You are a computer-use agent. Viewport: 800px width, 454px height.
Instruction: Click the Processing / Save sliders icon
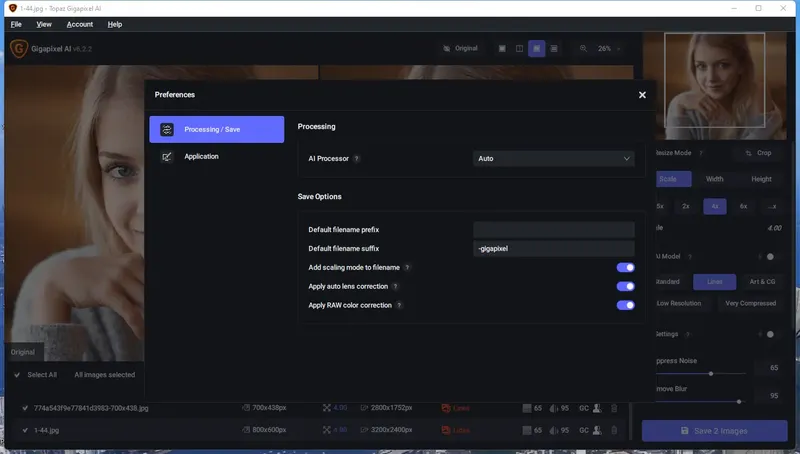[x=167, y=130]
